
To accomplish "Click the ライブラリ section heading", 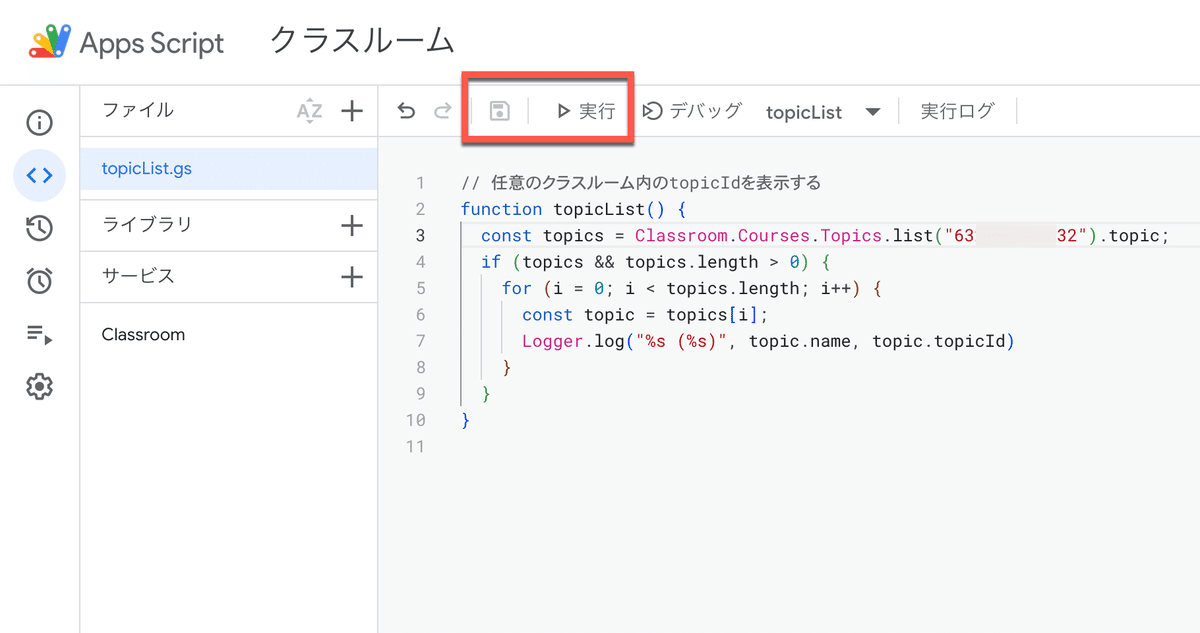I will [x=147, y=225].
